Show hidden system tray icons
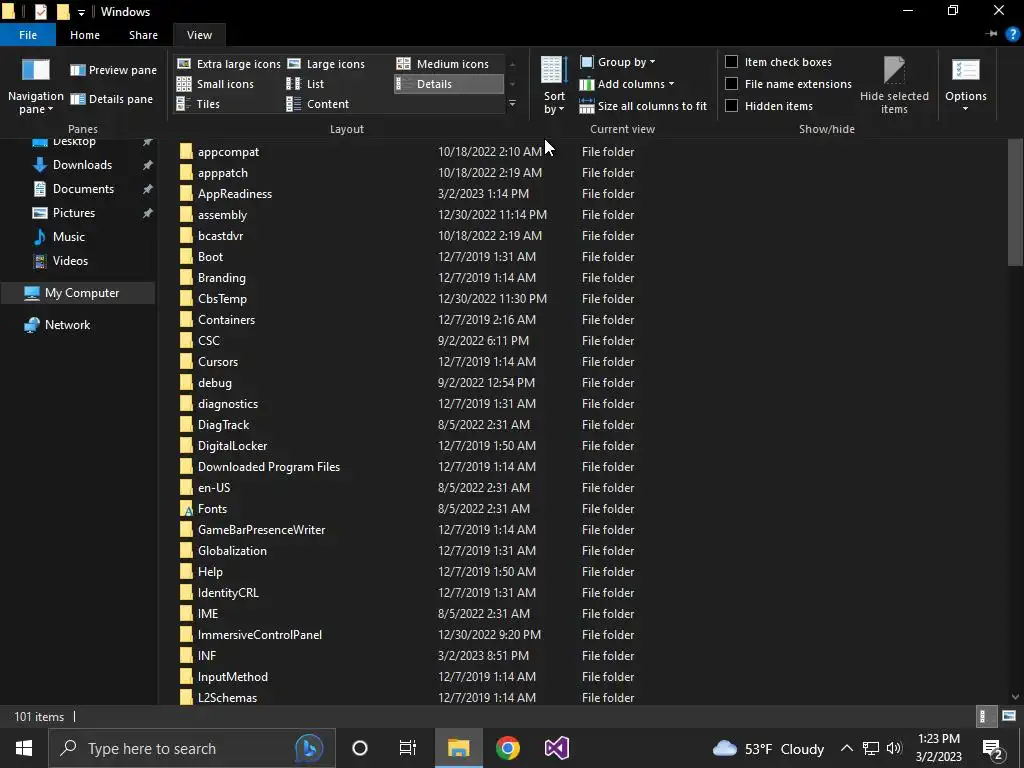This screenshot has height=768, width=1024. point(846,748)
